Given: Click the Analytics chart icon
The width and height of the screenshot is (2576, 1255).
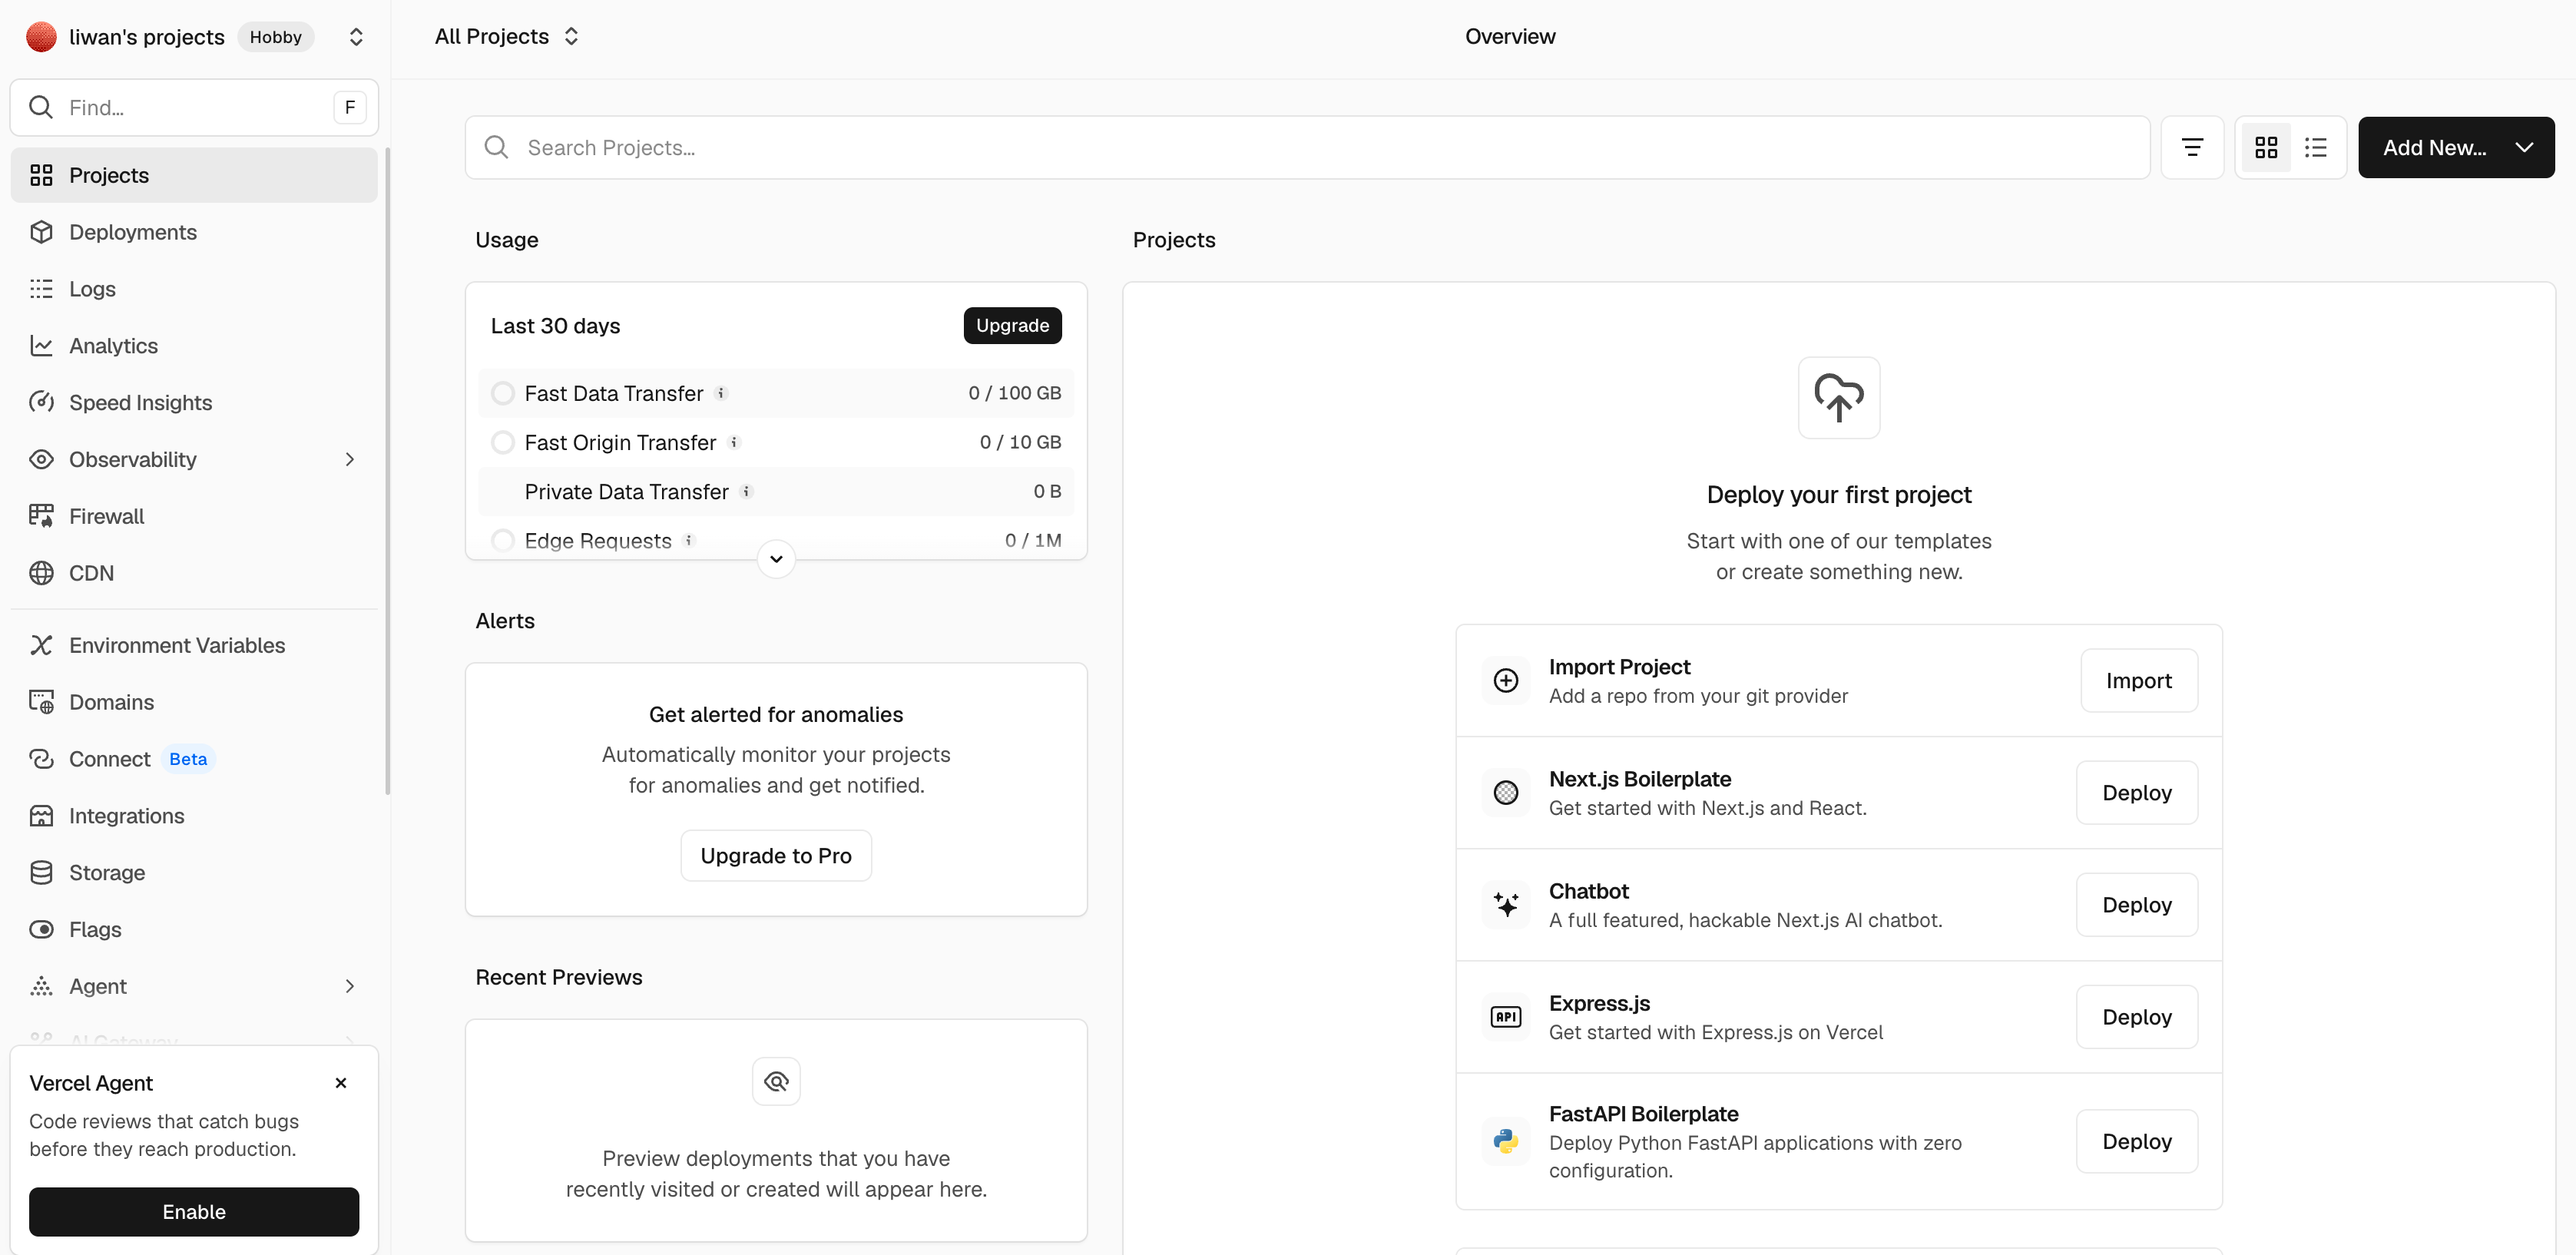Looking at the screenshot, I should (41, 346).
